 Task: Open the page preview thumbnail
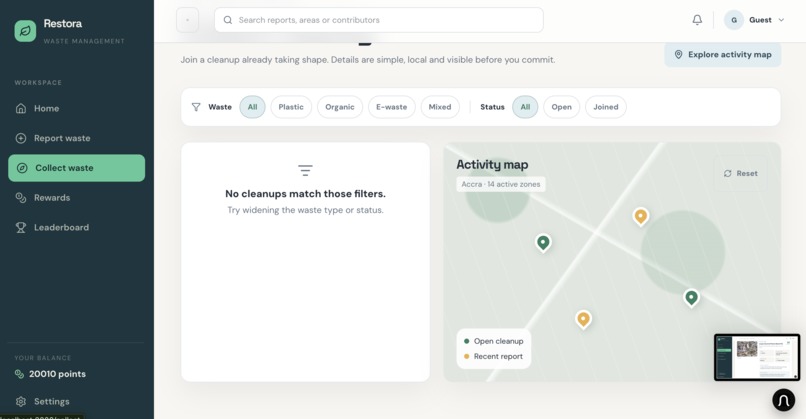[757, 357]
